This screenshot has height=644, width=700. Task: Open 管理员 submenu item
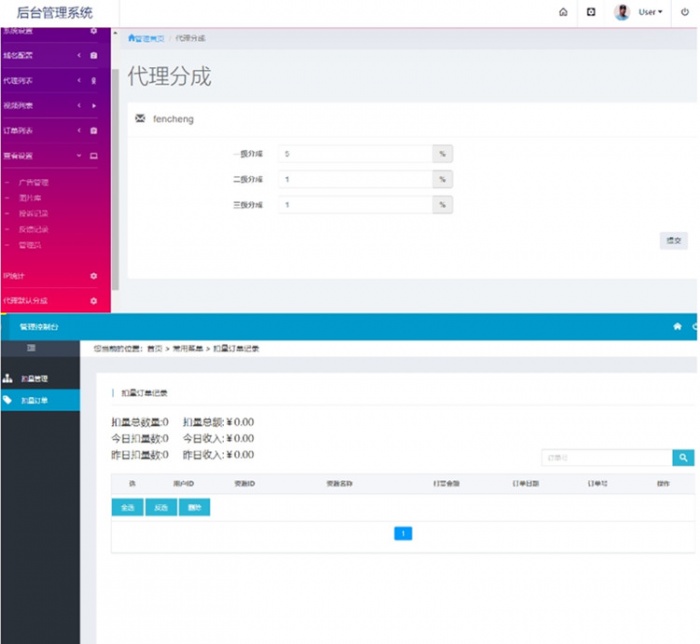(x=30, y=245)
